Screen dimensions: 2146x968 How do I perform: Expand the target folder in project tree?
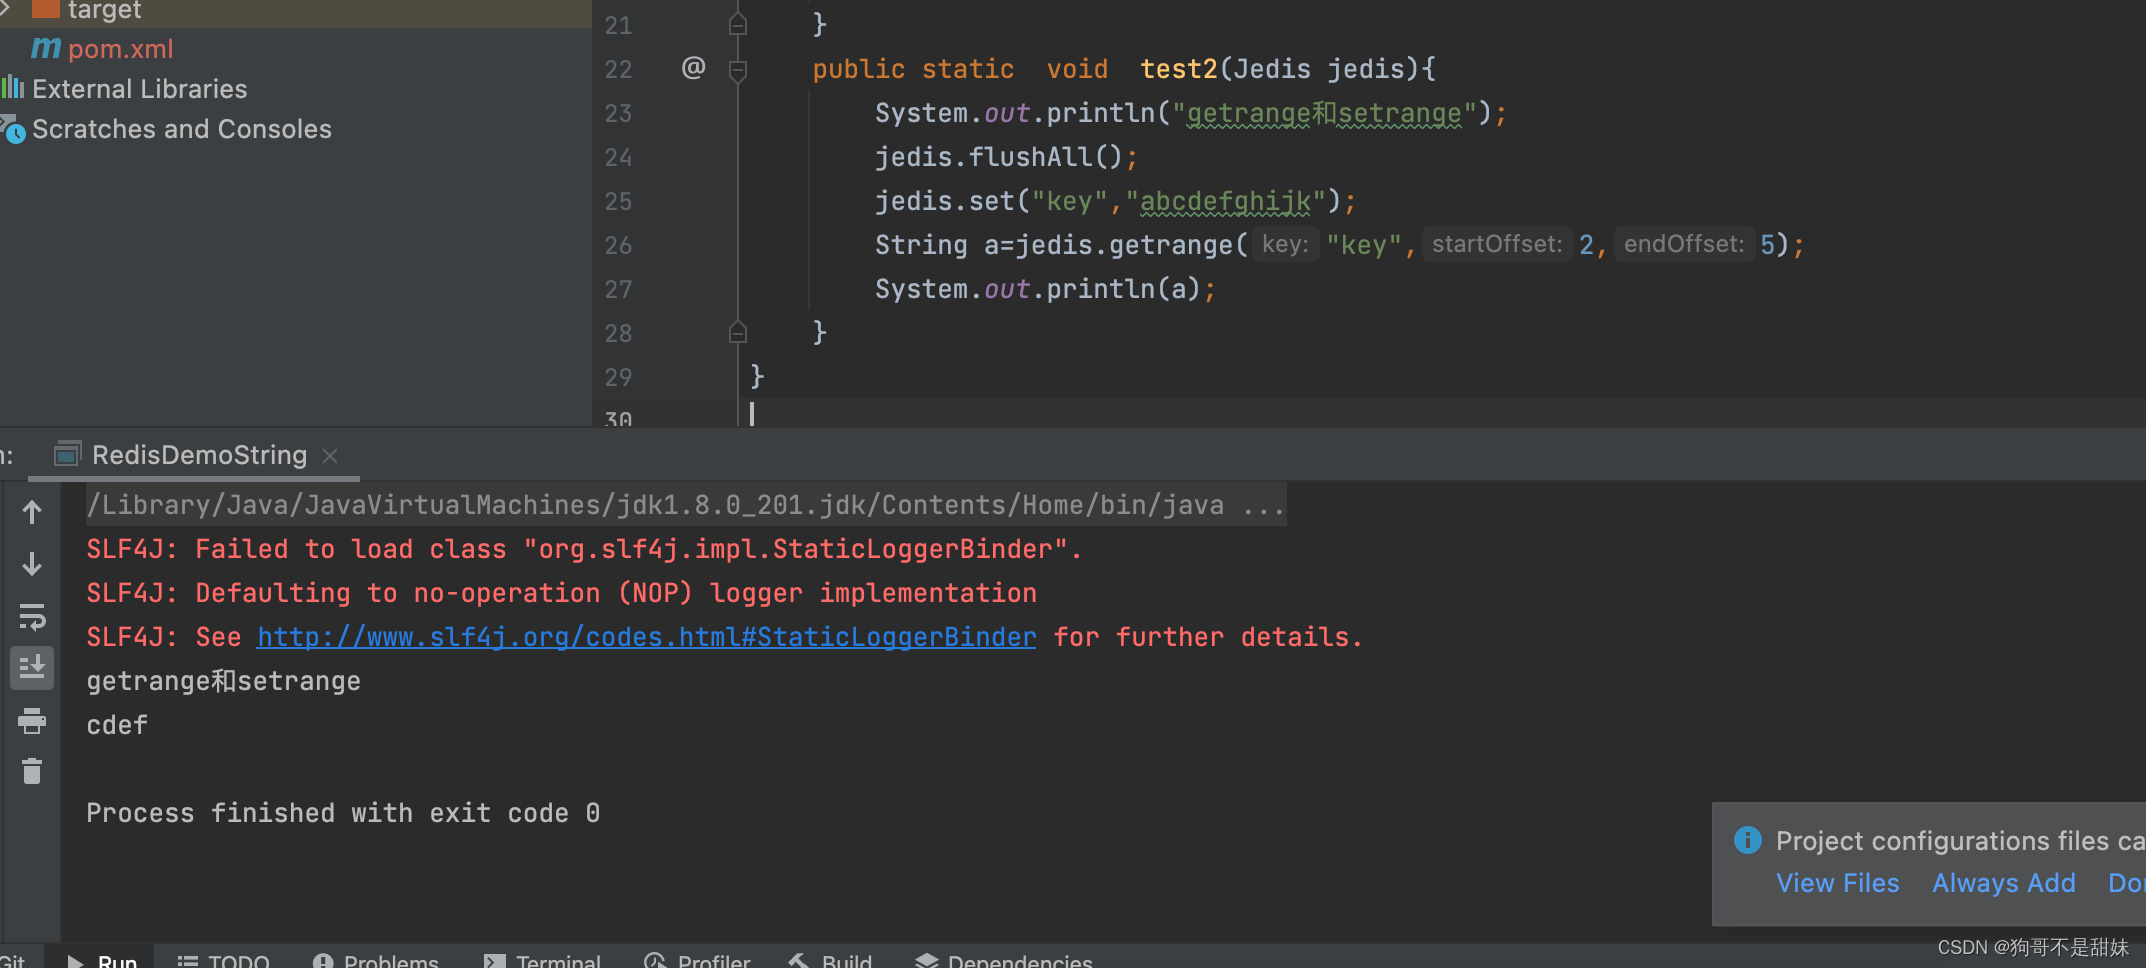click(8, 10)
